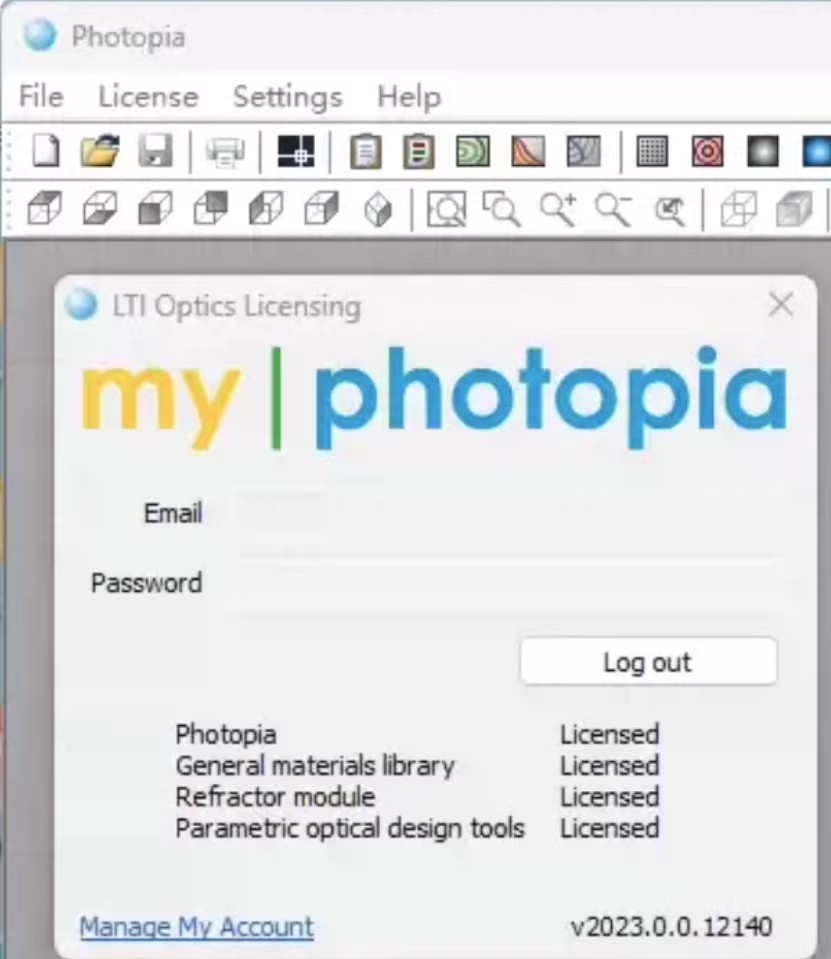
Task: Click the Log out button
Action: point(648,661)
